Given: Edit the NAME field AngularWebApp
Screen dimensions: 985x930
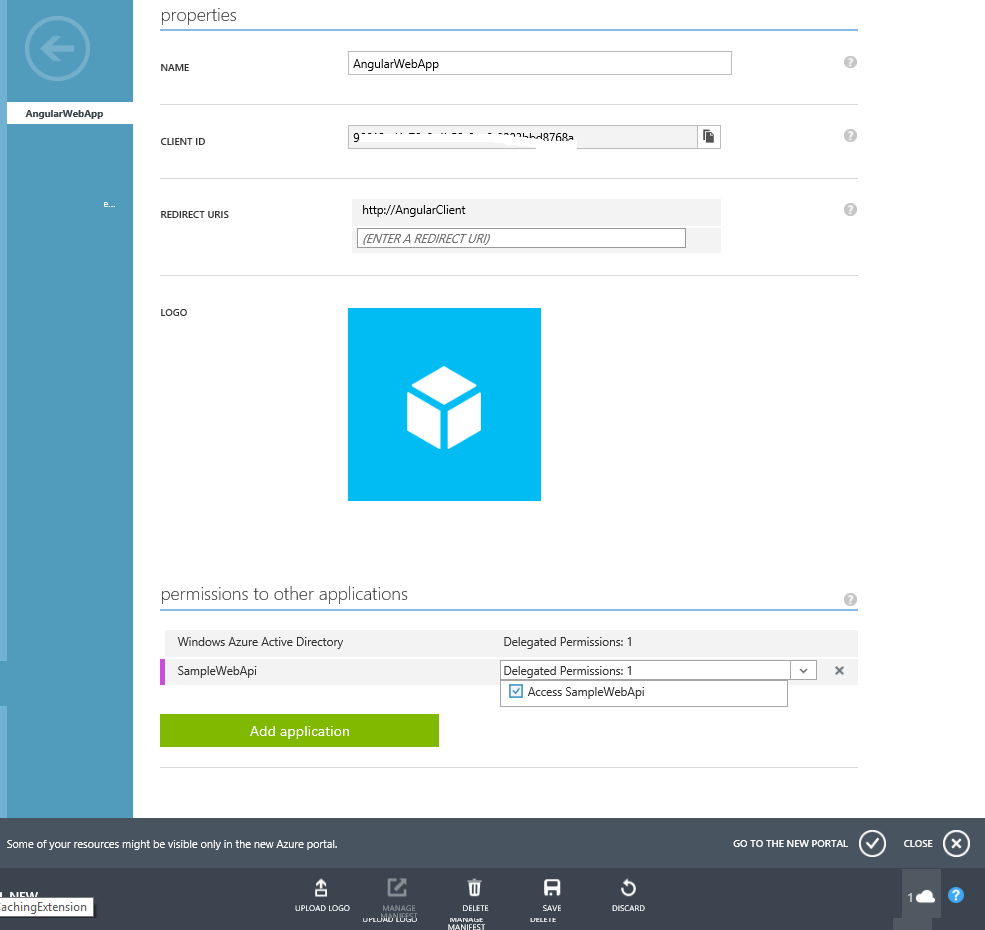Looking at the screenshot, I should (x=540, y=63).
